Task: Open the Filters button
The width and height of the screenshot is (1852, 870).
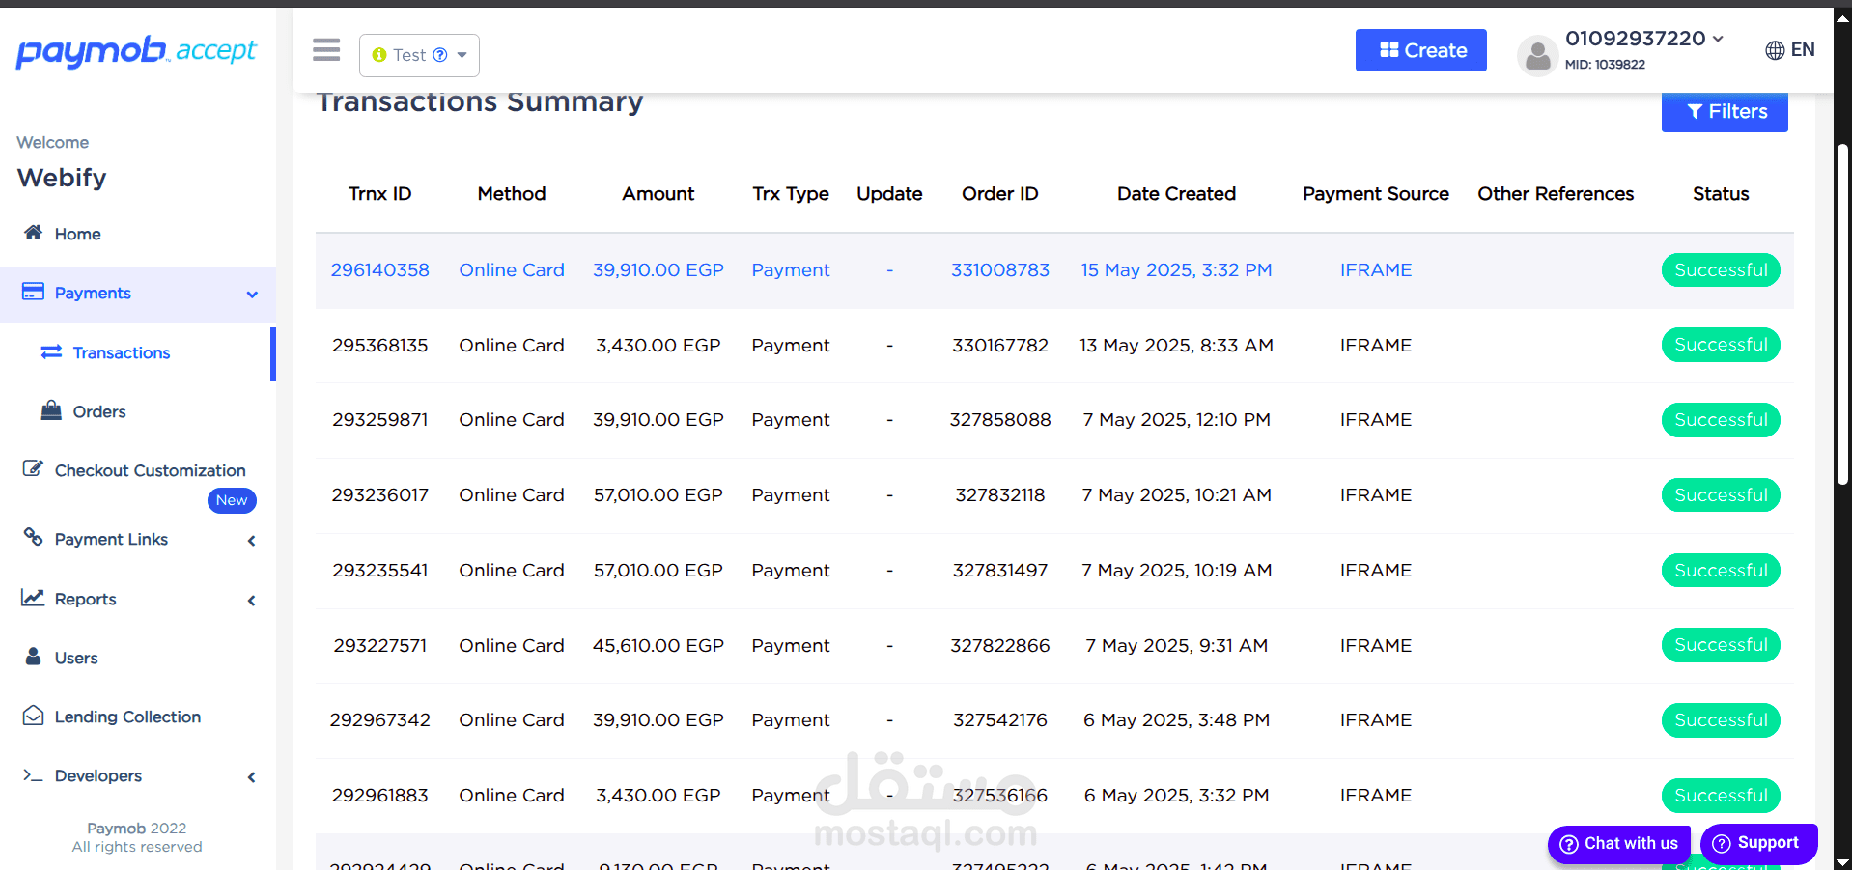Action: tap(1724, 112)
